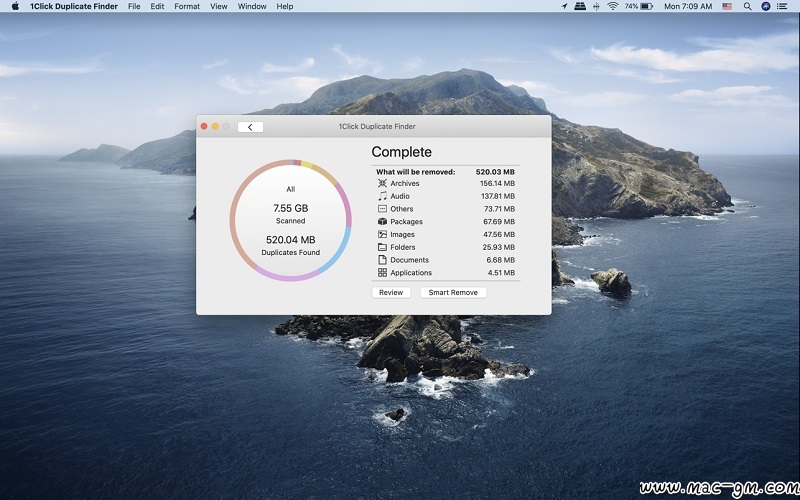Open the Review button
Viewport: 800px width, 500px height.
391,292
